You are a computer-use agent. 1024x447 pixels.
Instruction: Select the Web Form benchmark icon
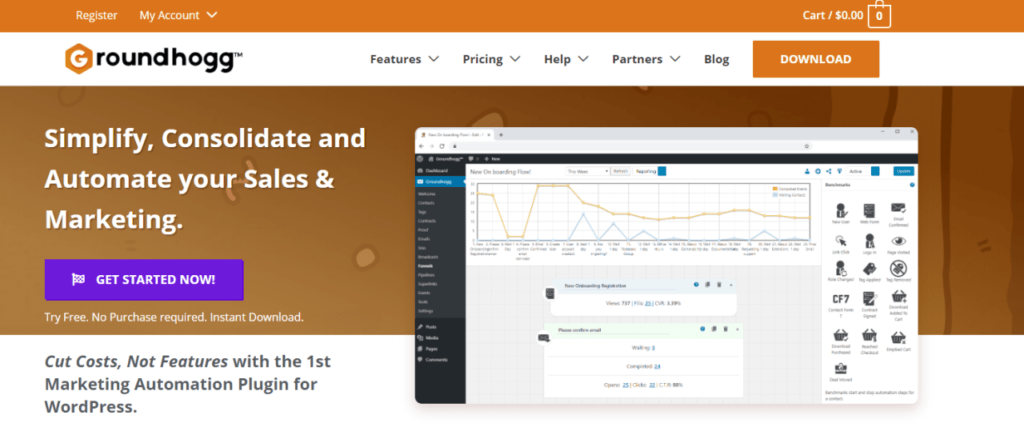point(869,211)
